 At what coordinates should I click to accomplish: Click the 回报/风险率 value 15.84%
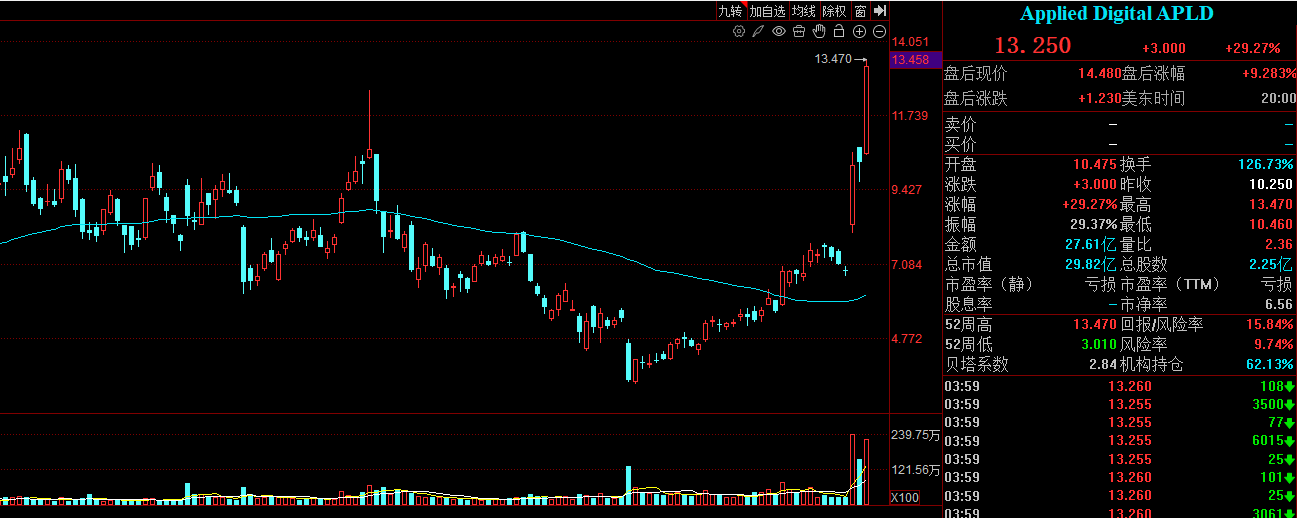(1270, 324)
